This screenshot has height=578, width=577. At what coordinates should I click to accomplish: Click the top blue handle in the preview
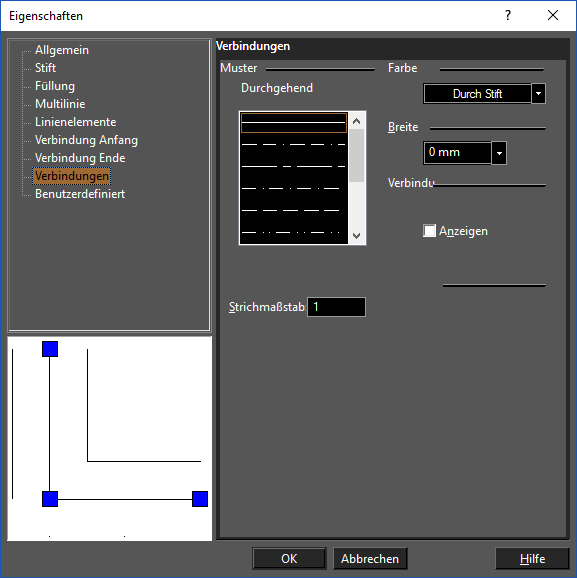point(50,349)
